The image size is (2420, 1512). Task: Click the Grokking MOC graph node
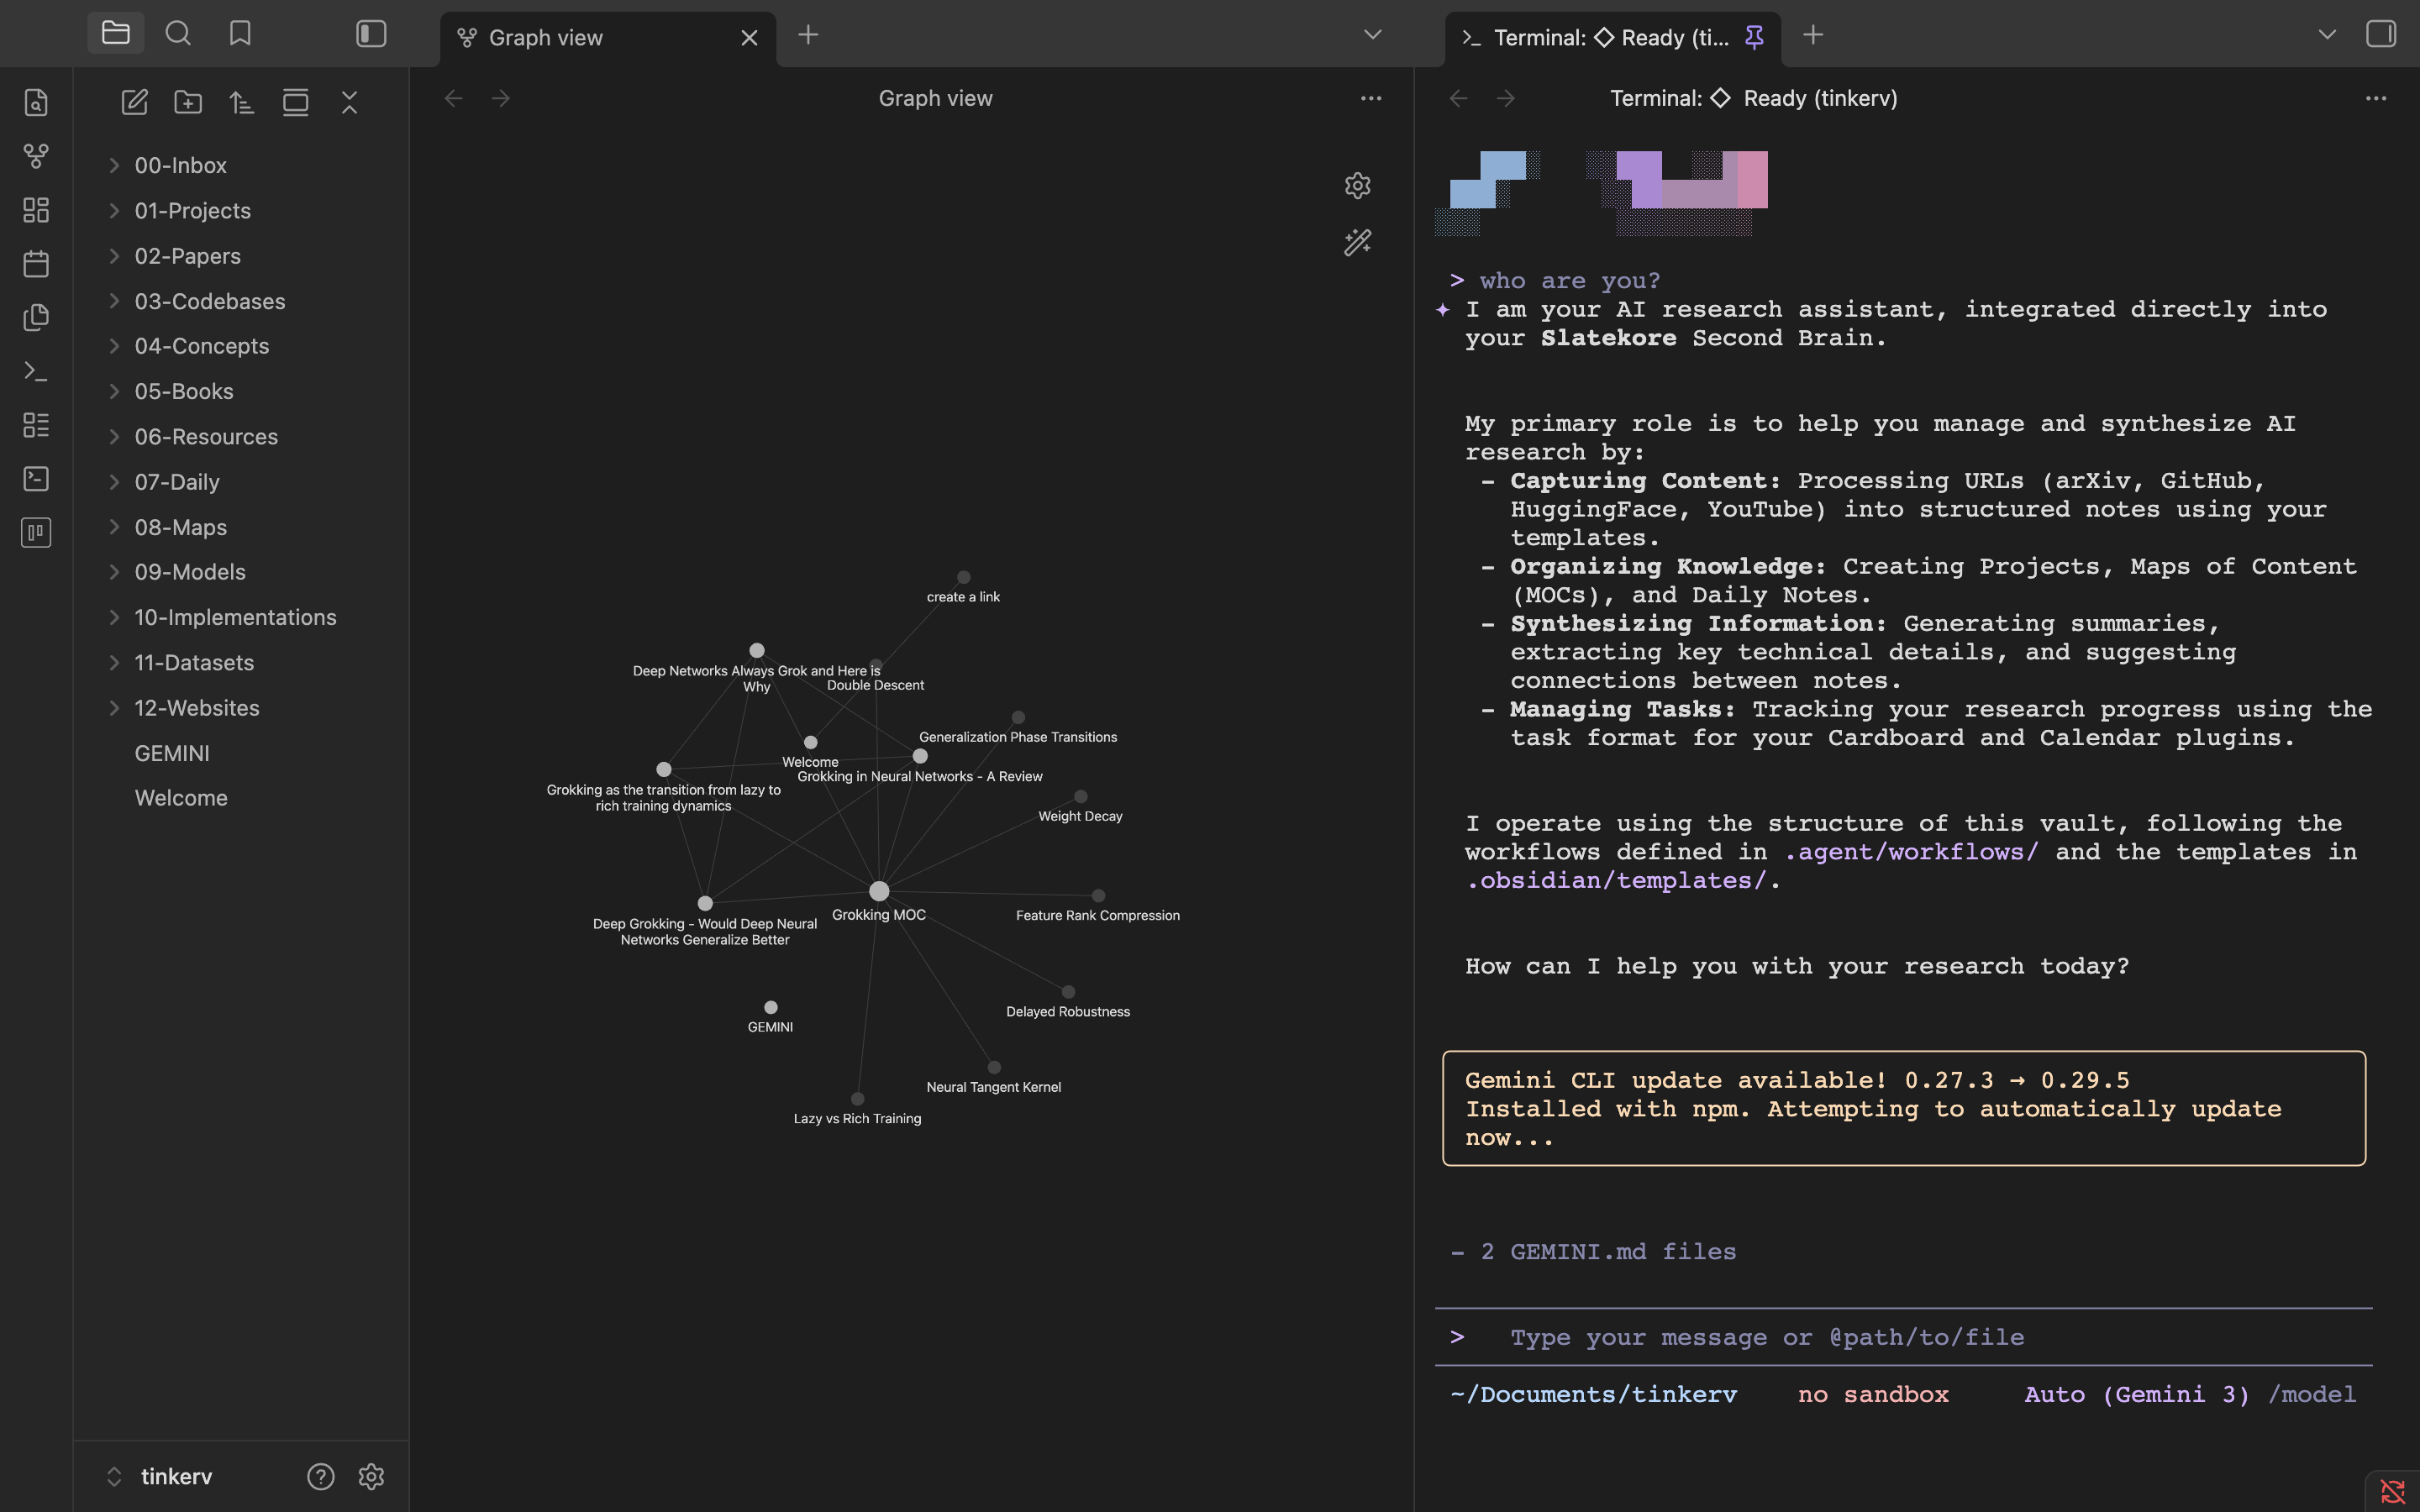pos(879,891)
